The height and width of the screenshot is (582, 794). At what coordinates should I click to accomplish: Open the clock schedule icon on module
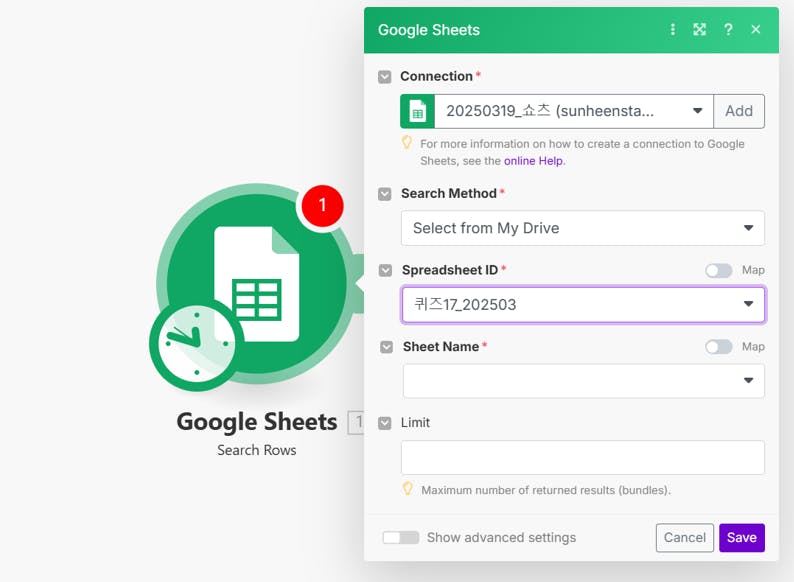pyautogui.click(x=195, y=344)
